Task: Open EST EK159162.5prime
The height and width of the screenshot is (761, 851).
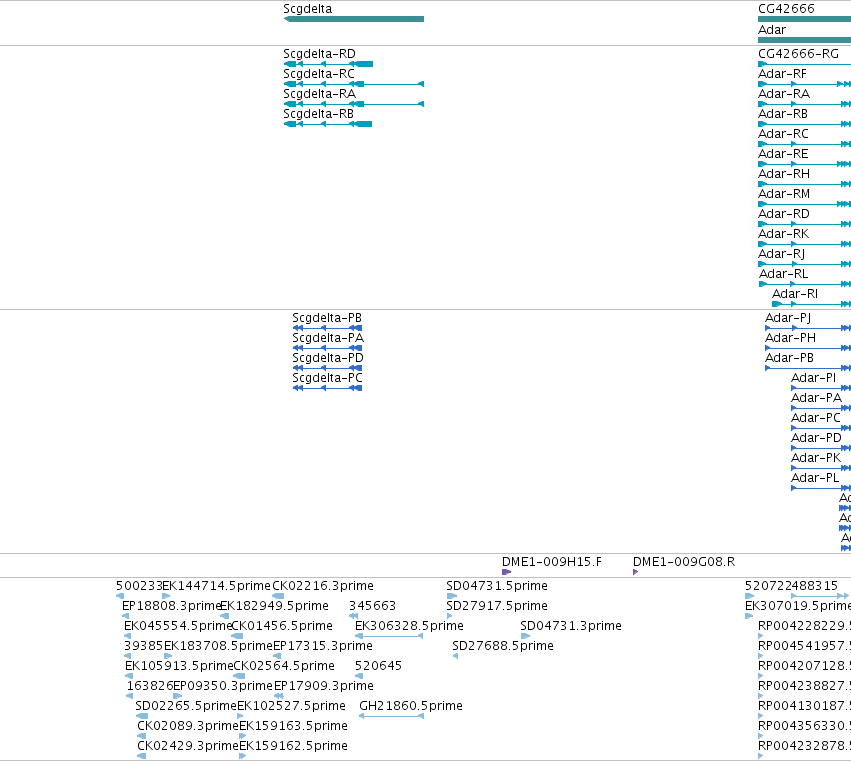Action: [x=293, y=746]
